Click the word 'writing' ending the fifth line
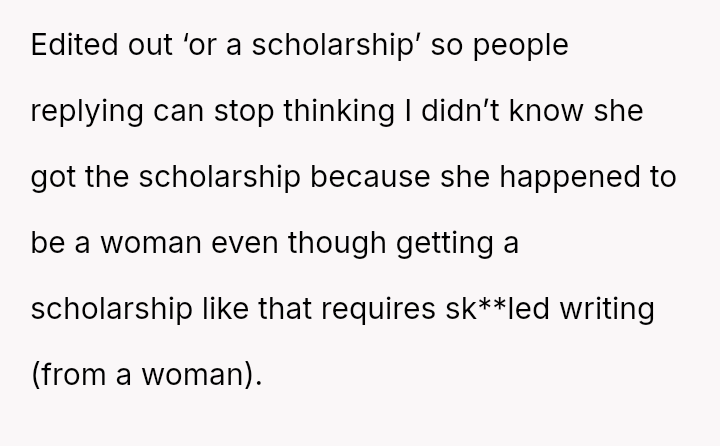The image size is (720, 446). 607,310
